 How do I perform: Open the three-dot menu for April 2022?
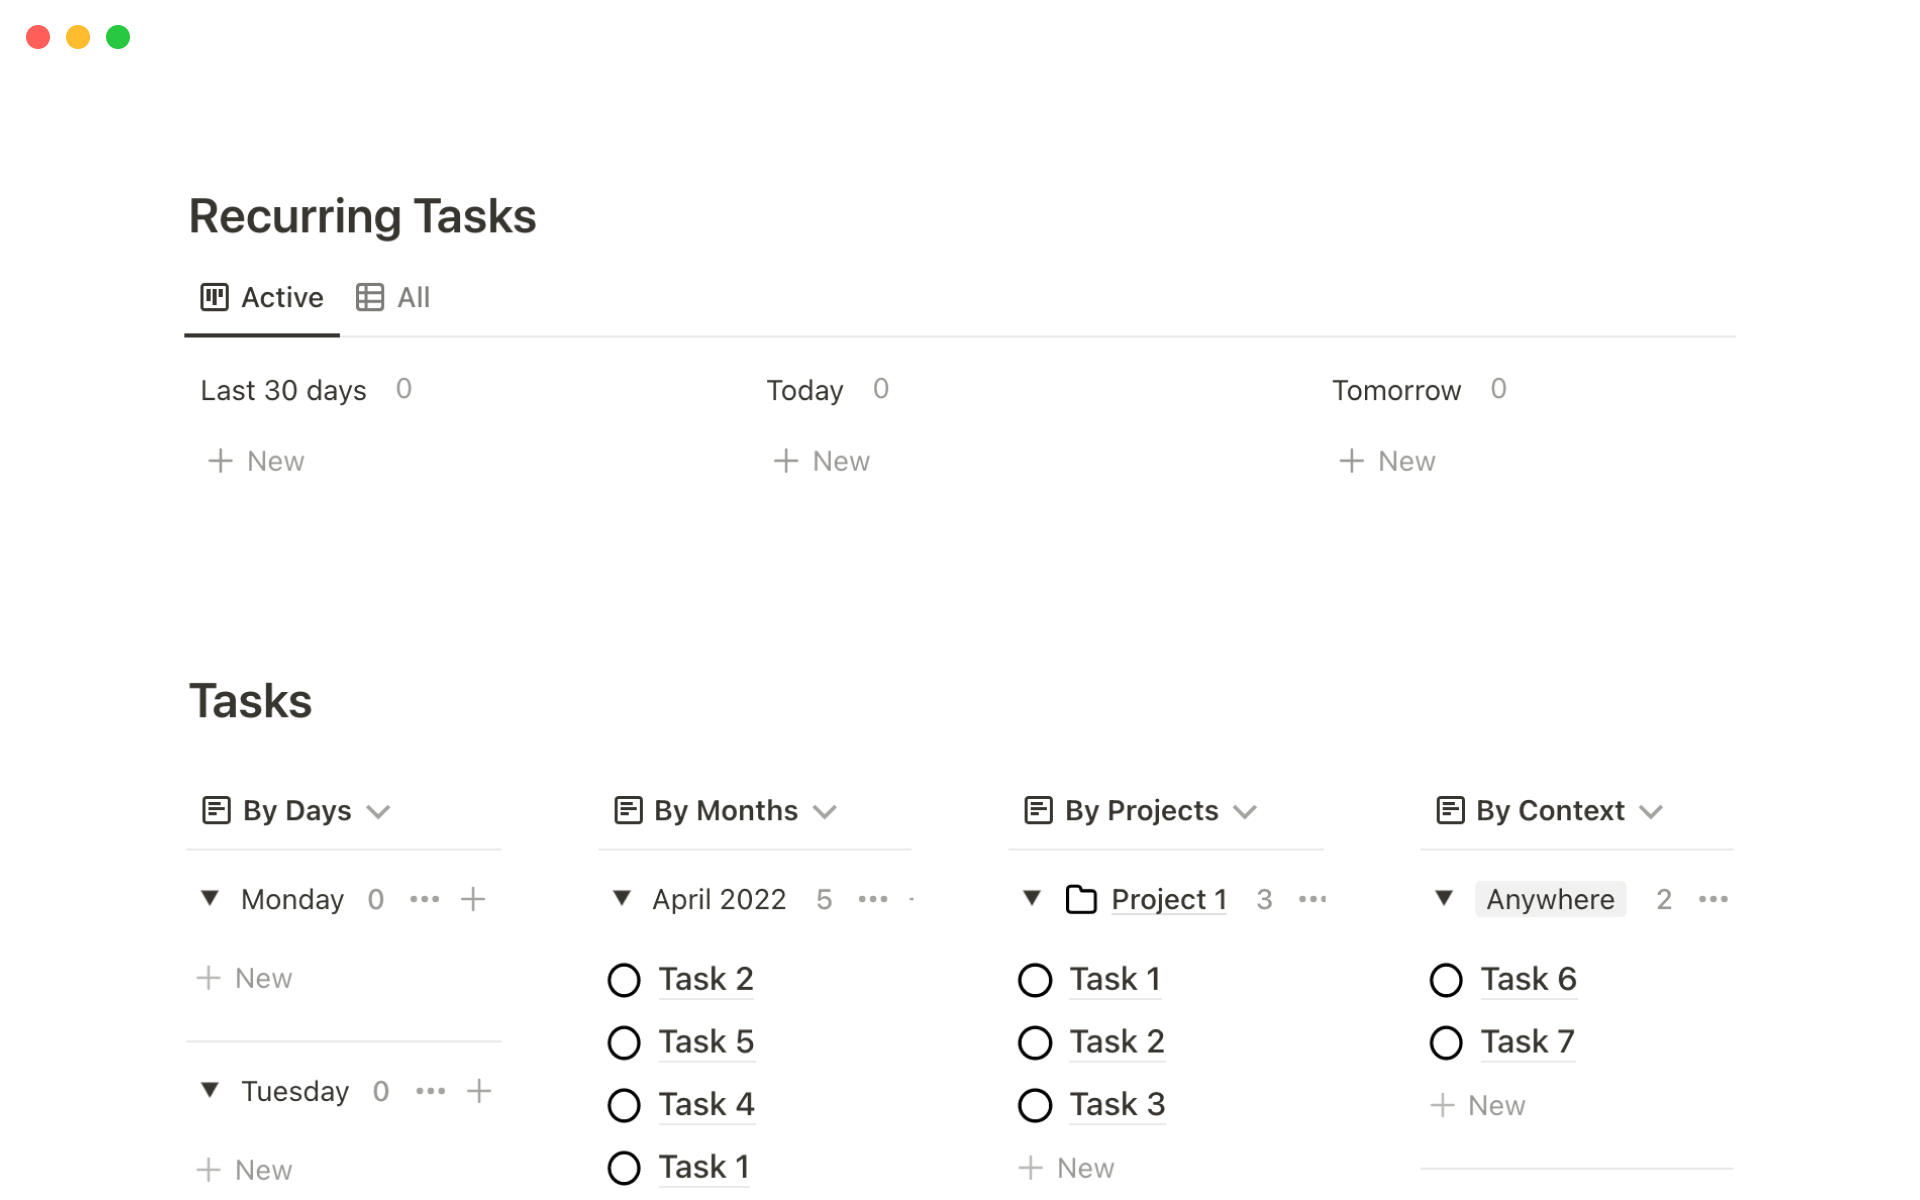coord(873,899)
